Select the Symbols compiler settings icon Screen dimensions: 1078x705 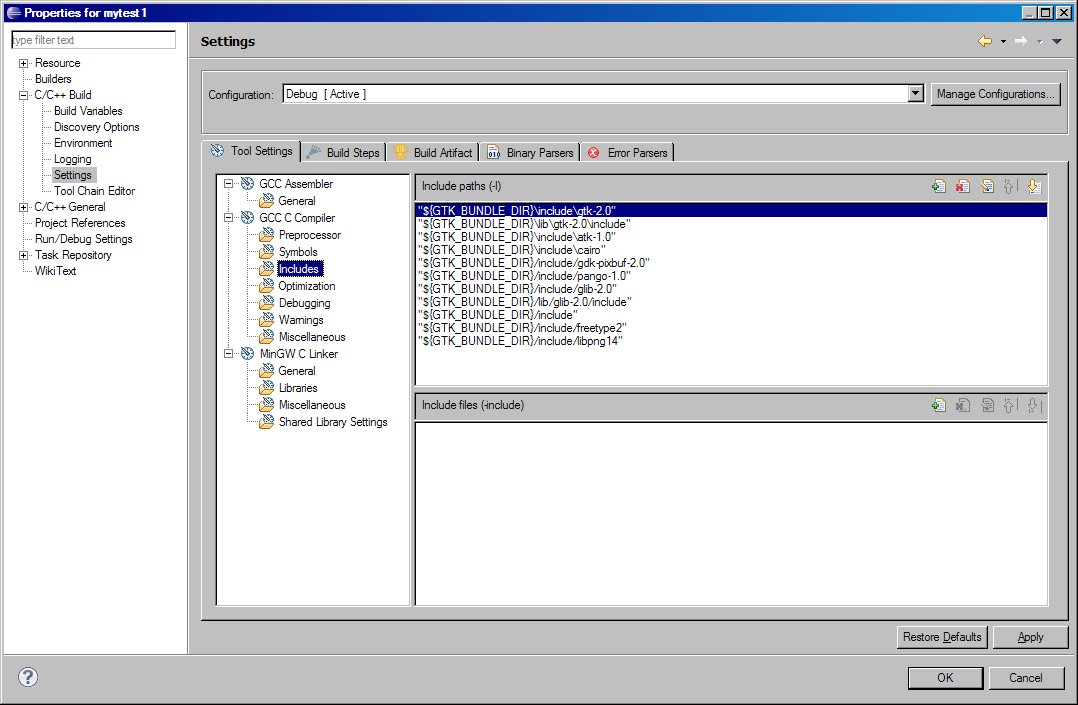point(268,251)
